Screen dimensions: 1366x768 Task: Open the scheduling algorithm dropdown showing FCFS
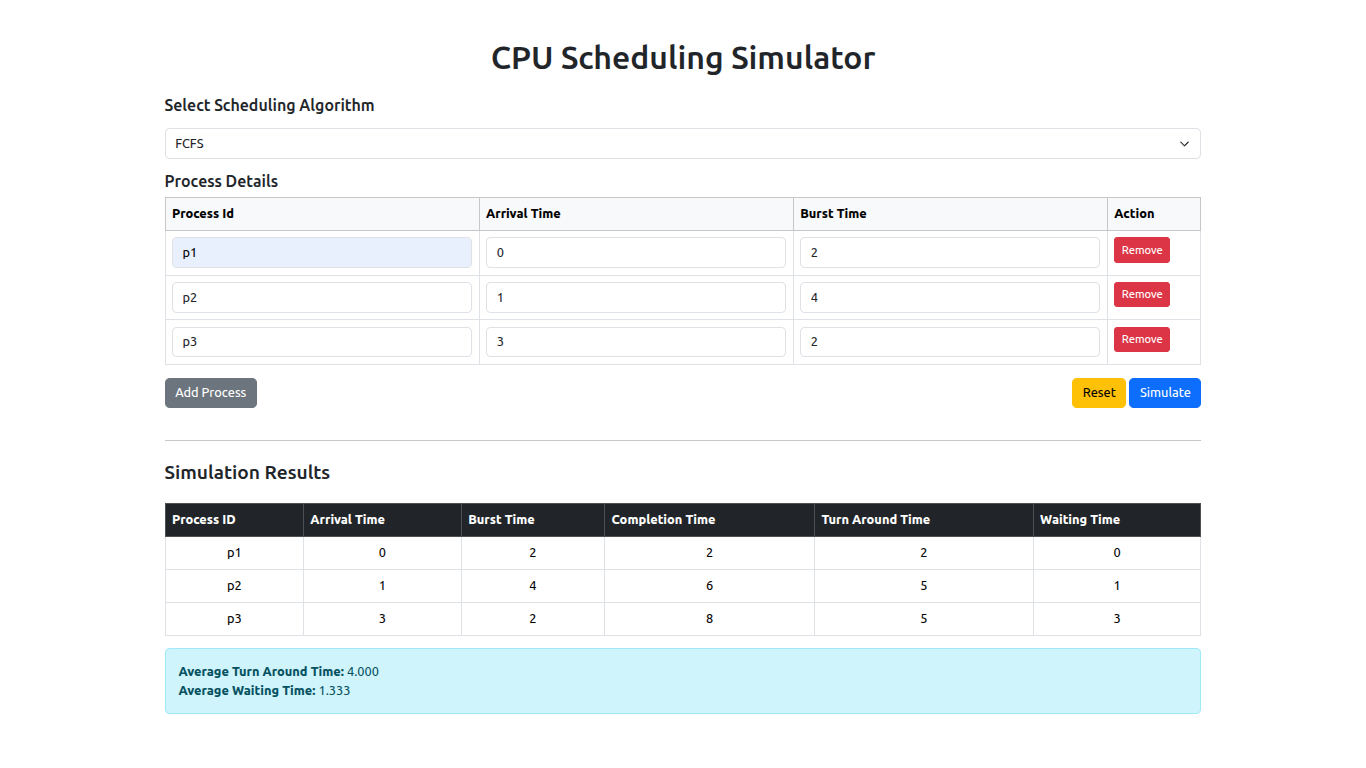682,143
